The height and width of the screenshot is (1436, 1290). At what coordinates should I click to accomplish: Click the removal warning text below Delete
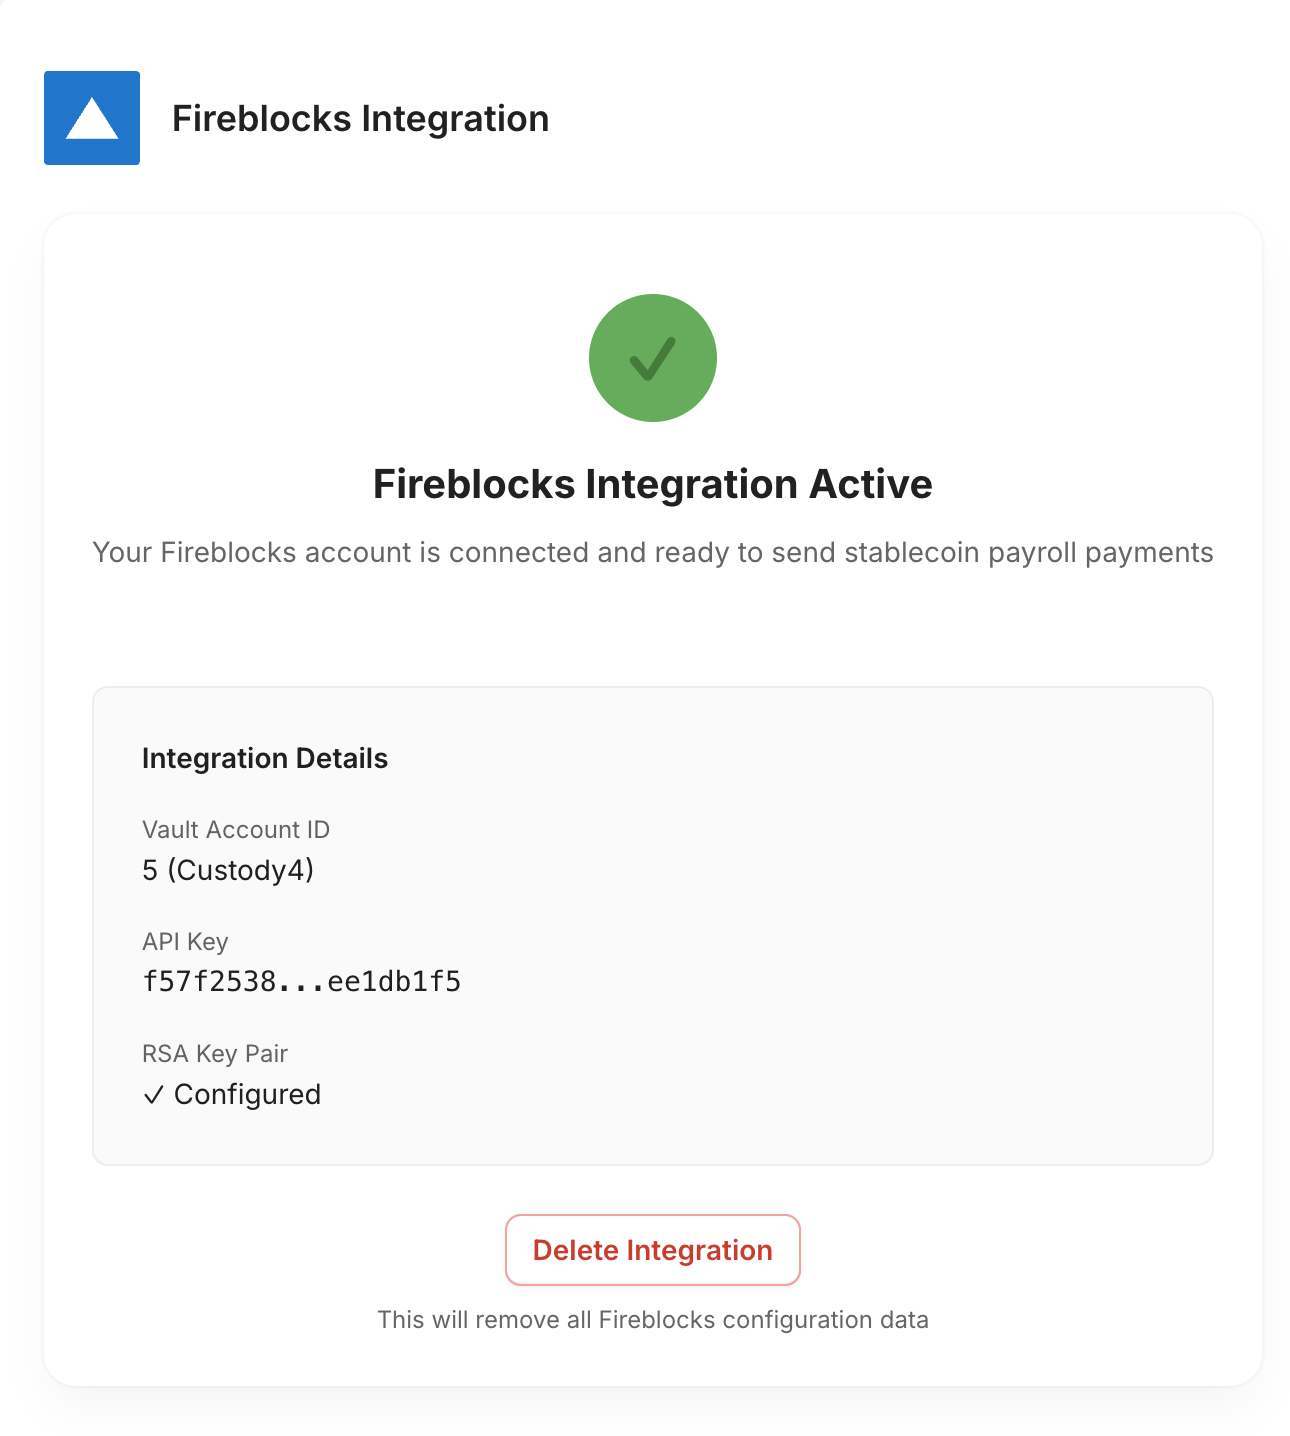[x=653, y=1320]
